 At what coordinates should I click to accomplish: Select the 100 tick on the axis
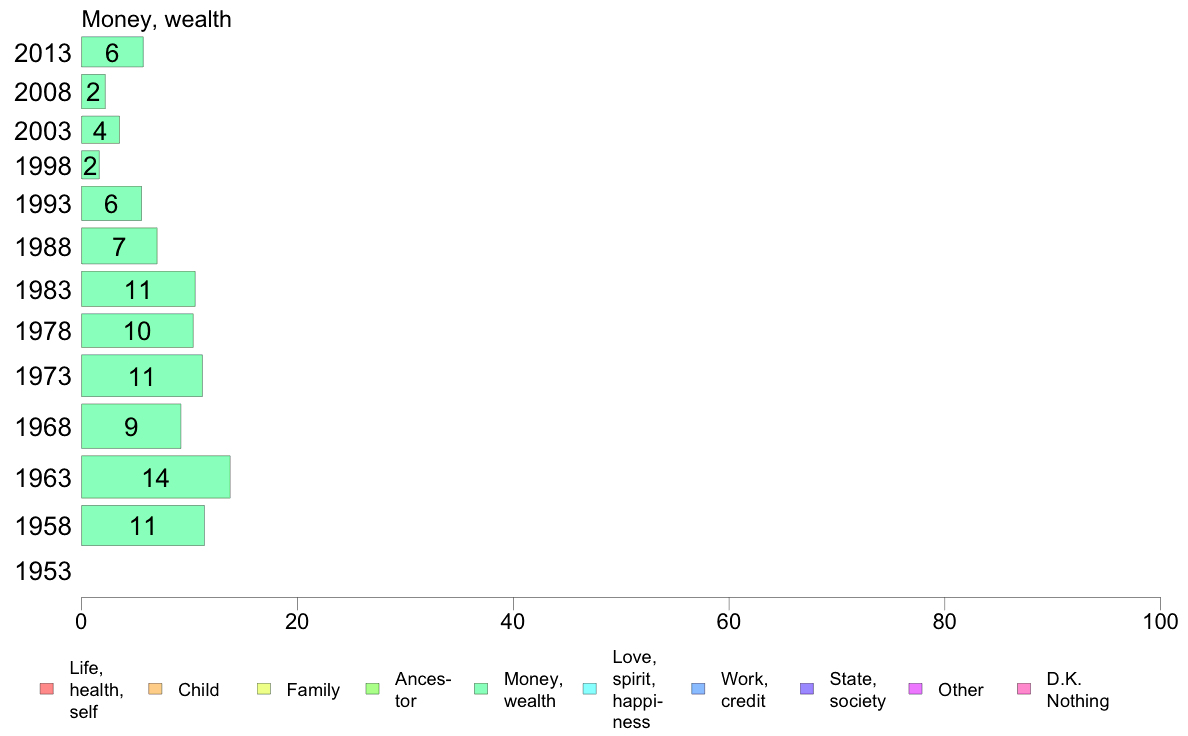tap(1160, 622)
